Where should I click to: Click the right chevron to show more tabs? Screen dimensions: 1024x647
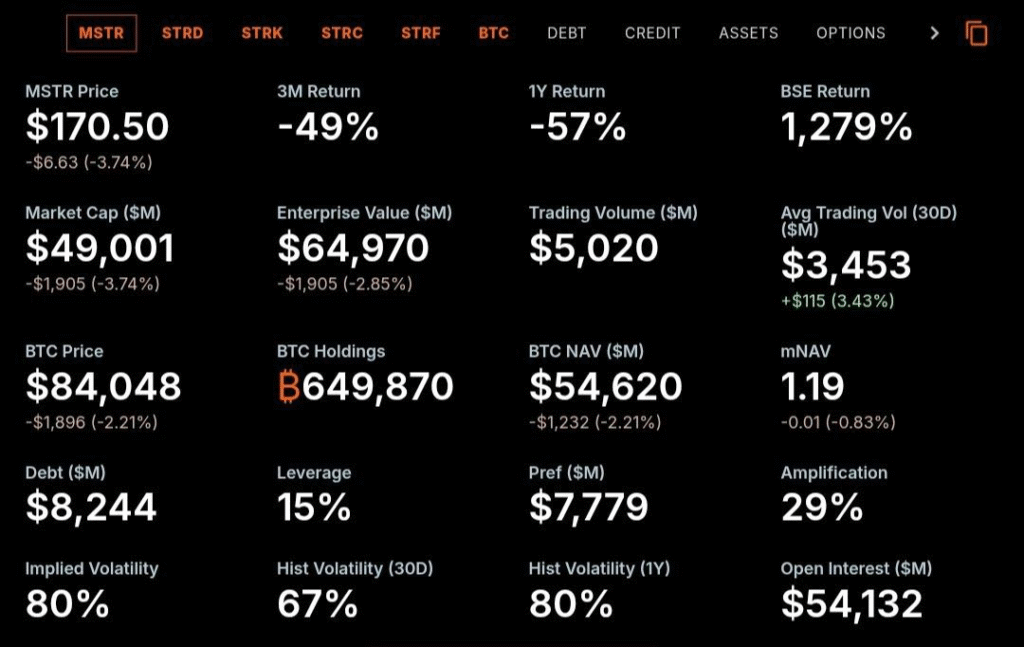coord(934,33)
